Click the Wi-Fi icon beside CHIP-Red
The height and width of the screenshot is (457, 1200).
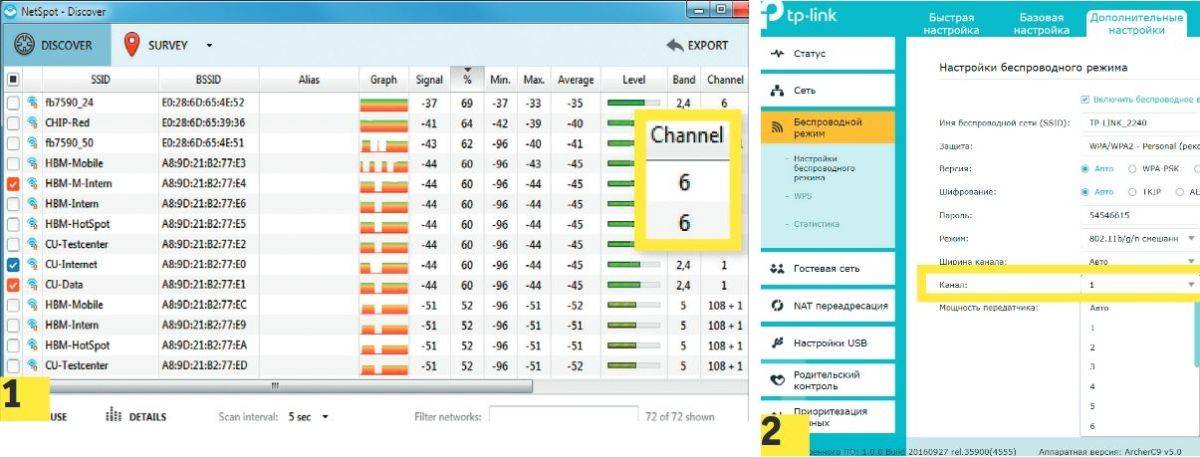coord(32,123)
